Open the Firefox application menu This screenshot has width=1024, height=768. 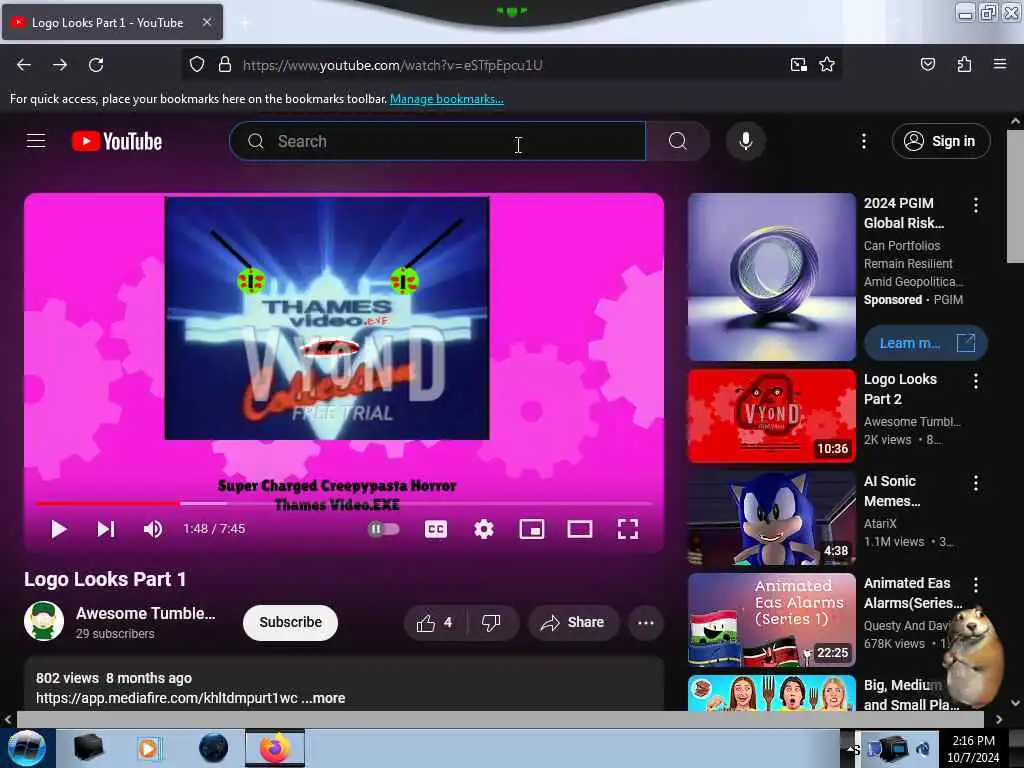(1000, 65)
